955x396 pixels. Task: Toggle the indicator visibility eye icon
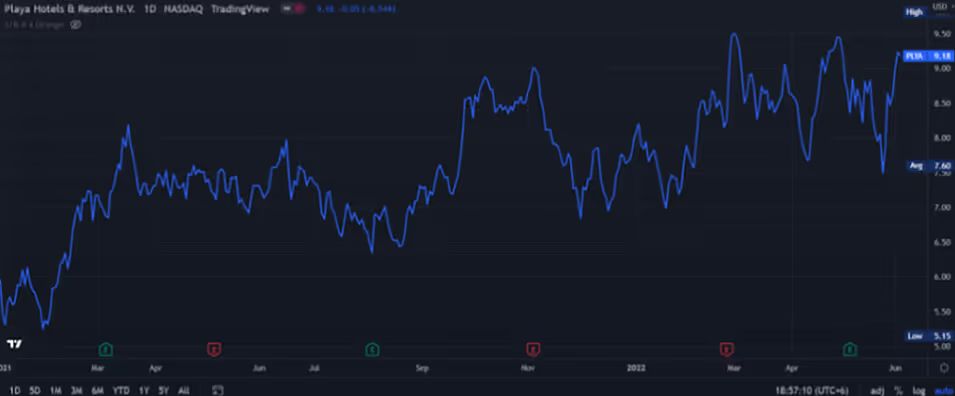pyautogui.click(x=76, y=25)
